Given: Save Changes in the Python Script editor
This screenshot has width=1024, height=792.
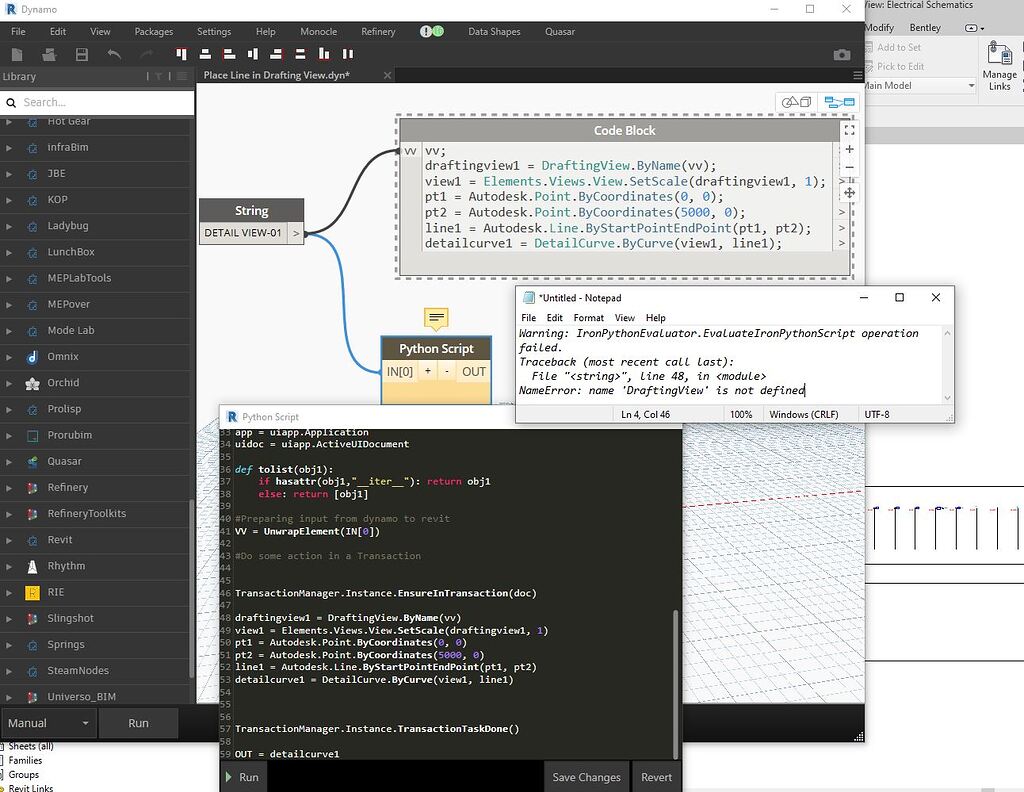Looking at the screenshot, I should pos(586,777).
